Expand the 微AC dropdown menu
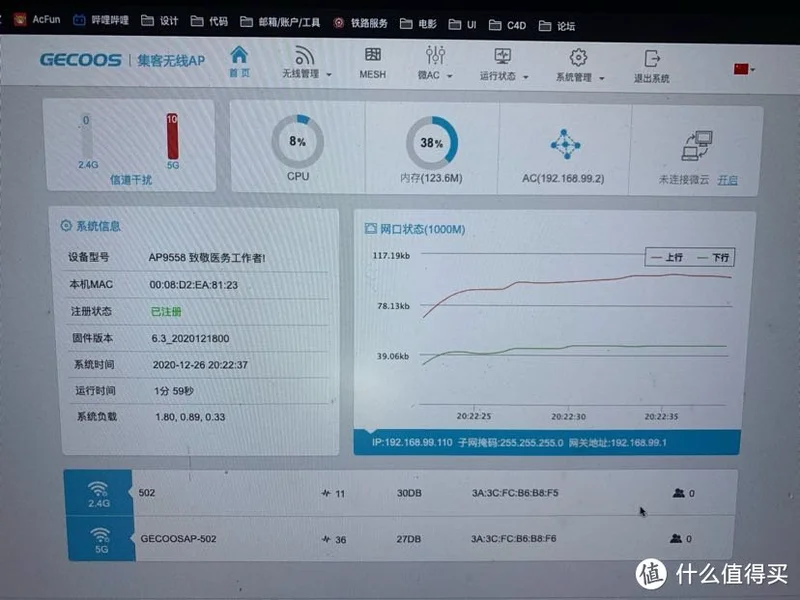This screenshot has height=600, width=800. 435,64
